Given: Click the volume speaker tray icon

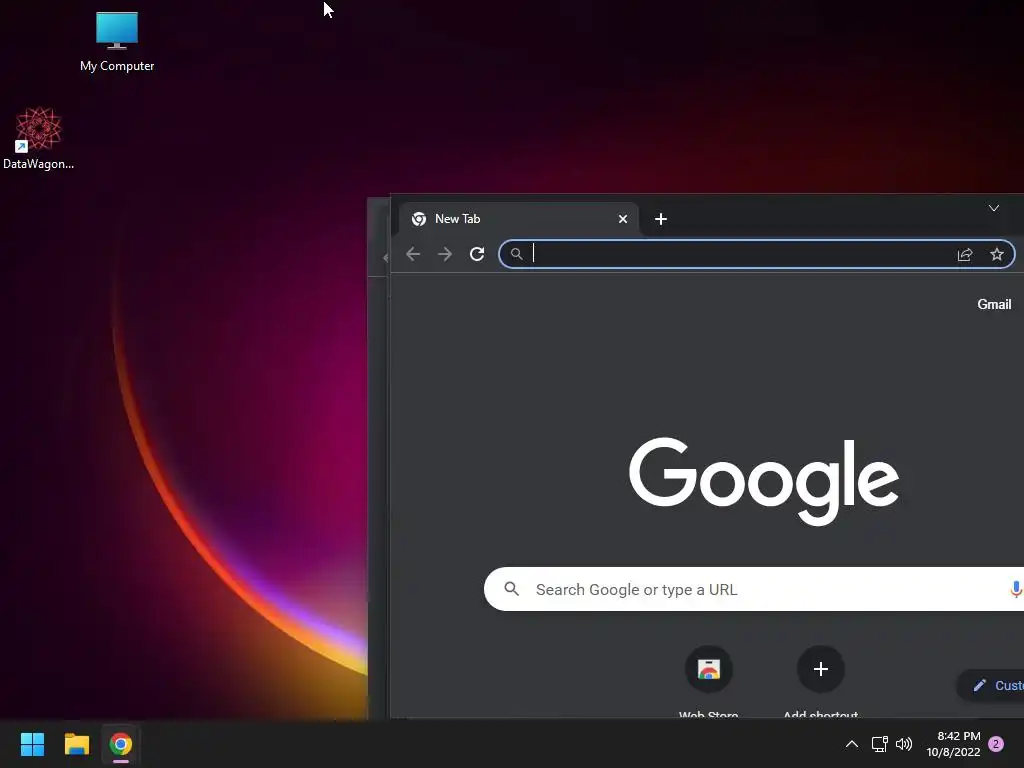Looking at the screenshot, I should 904,744.
